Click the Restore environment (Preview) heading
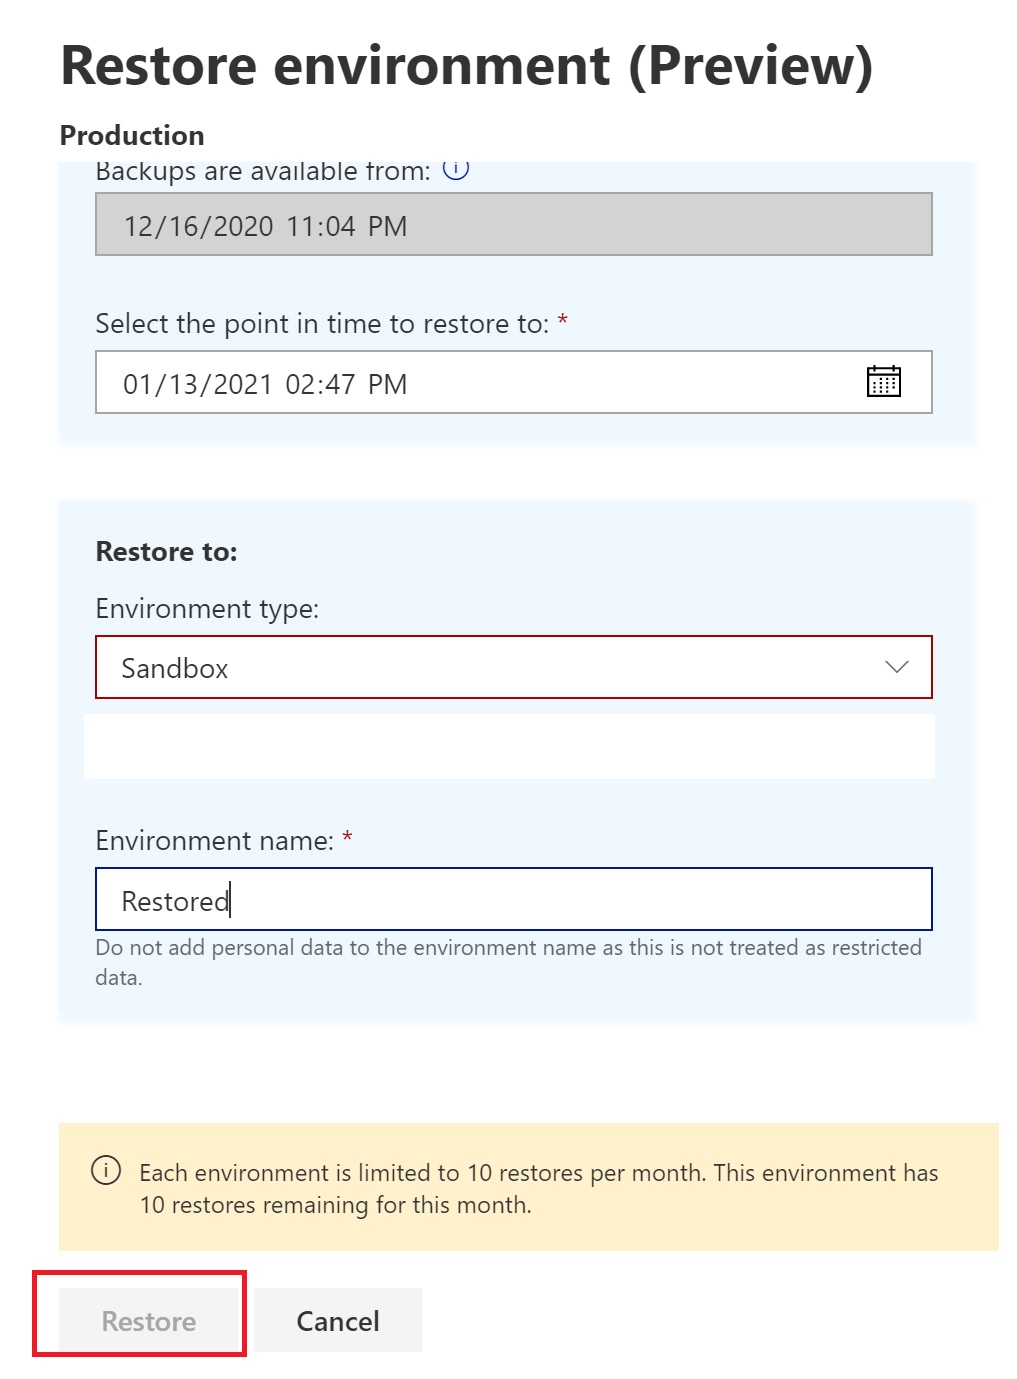The width and height of the screenshot is (1017, 1379). pos(467,66)
